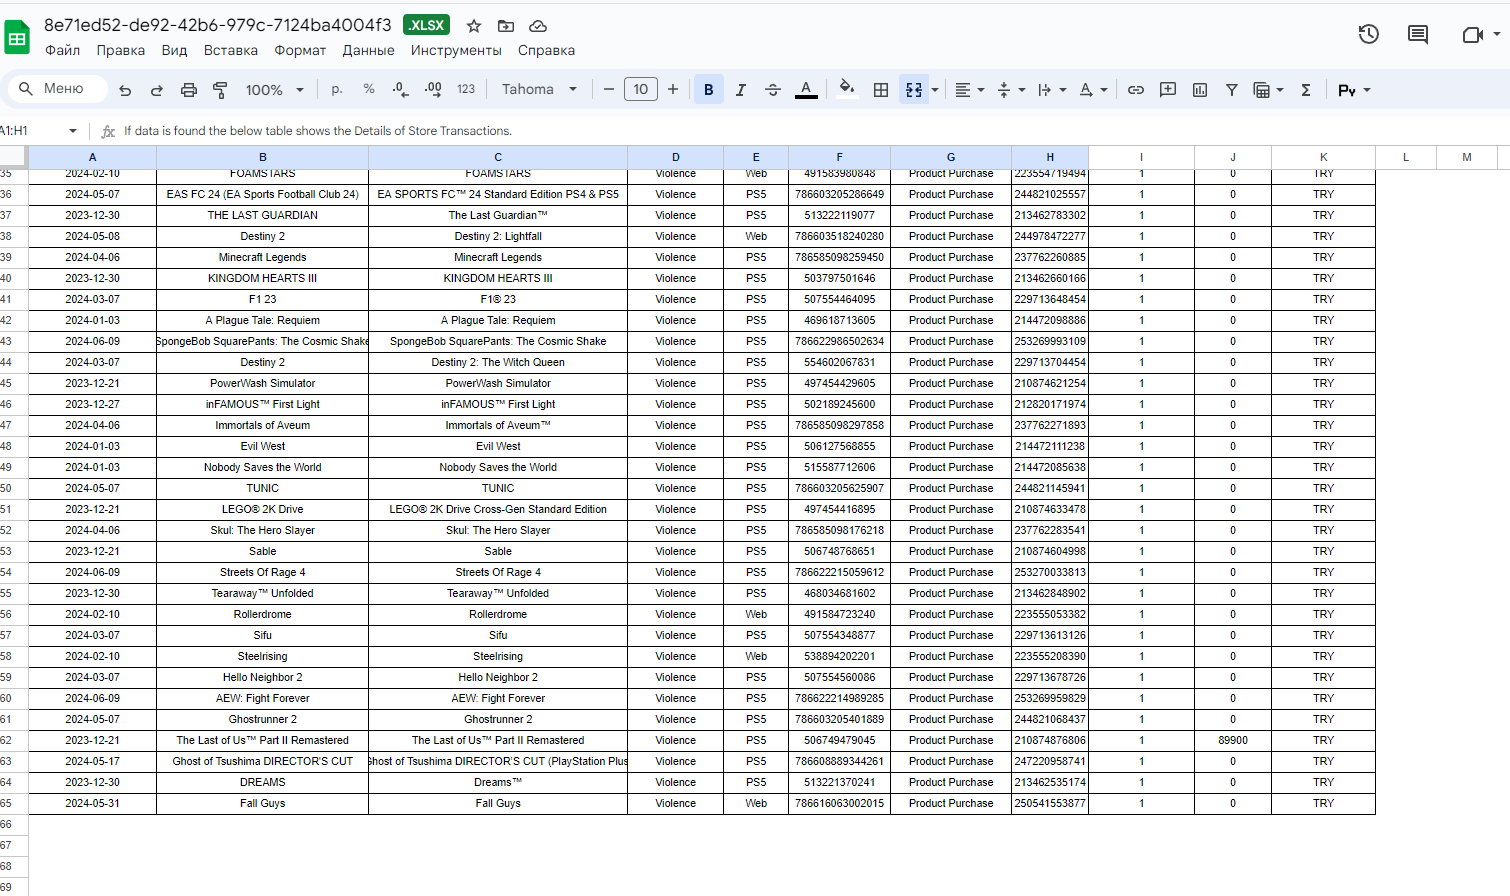Select row 50 header
1510x896 pixels.
tap(13, 488)
